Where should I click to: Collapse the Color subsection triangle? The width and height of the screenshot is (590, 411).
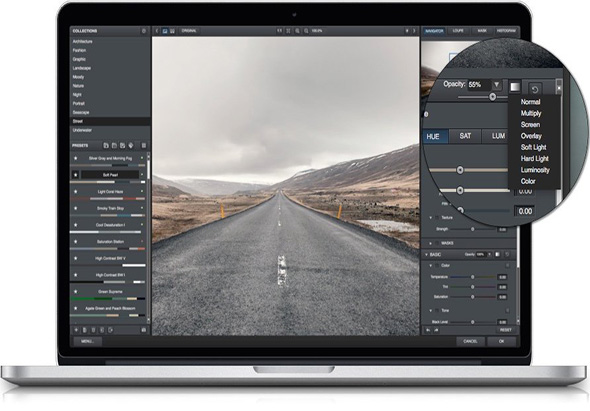tap(430, 265)
